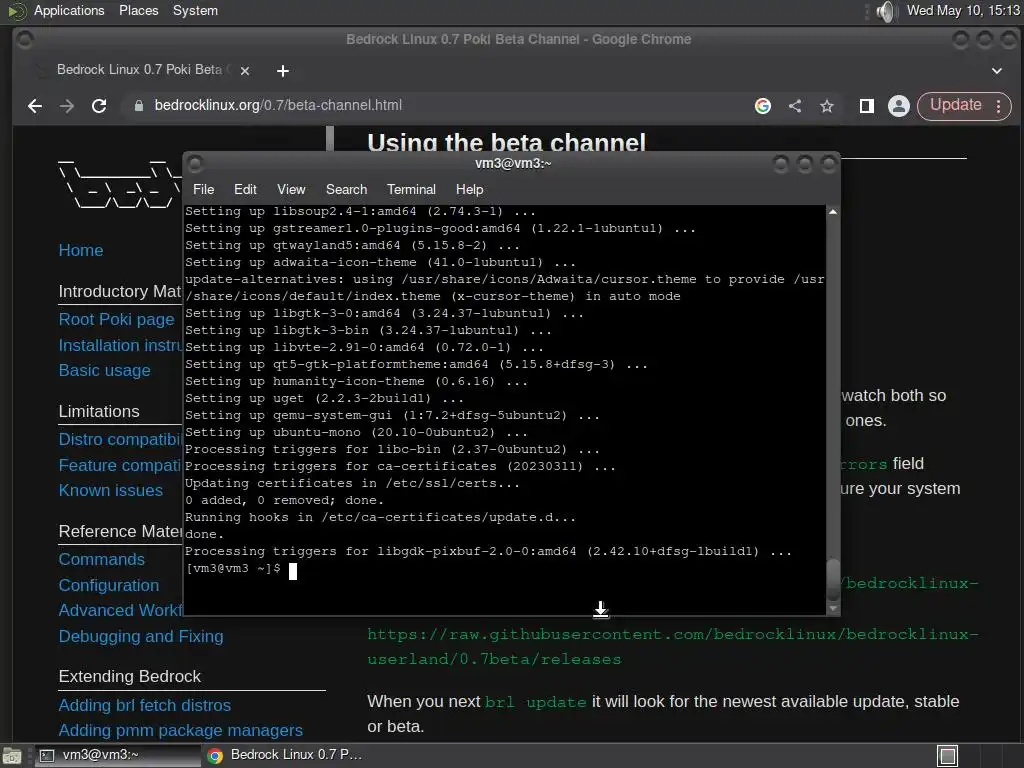Switch to Chrome window in taskbar
The height and width of the screenshot is (768, 1024).
pos(285,755)
